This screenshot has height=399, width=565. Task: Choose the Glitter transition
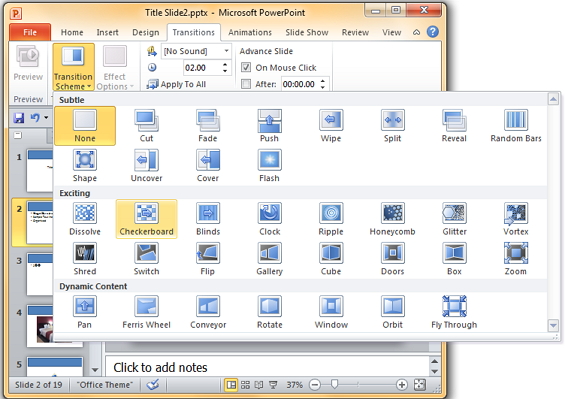454,219
